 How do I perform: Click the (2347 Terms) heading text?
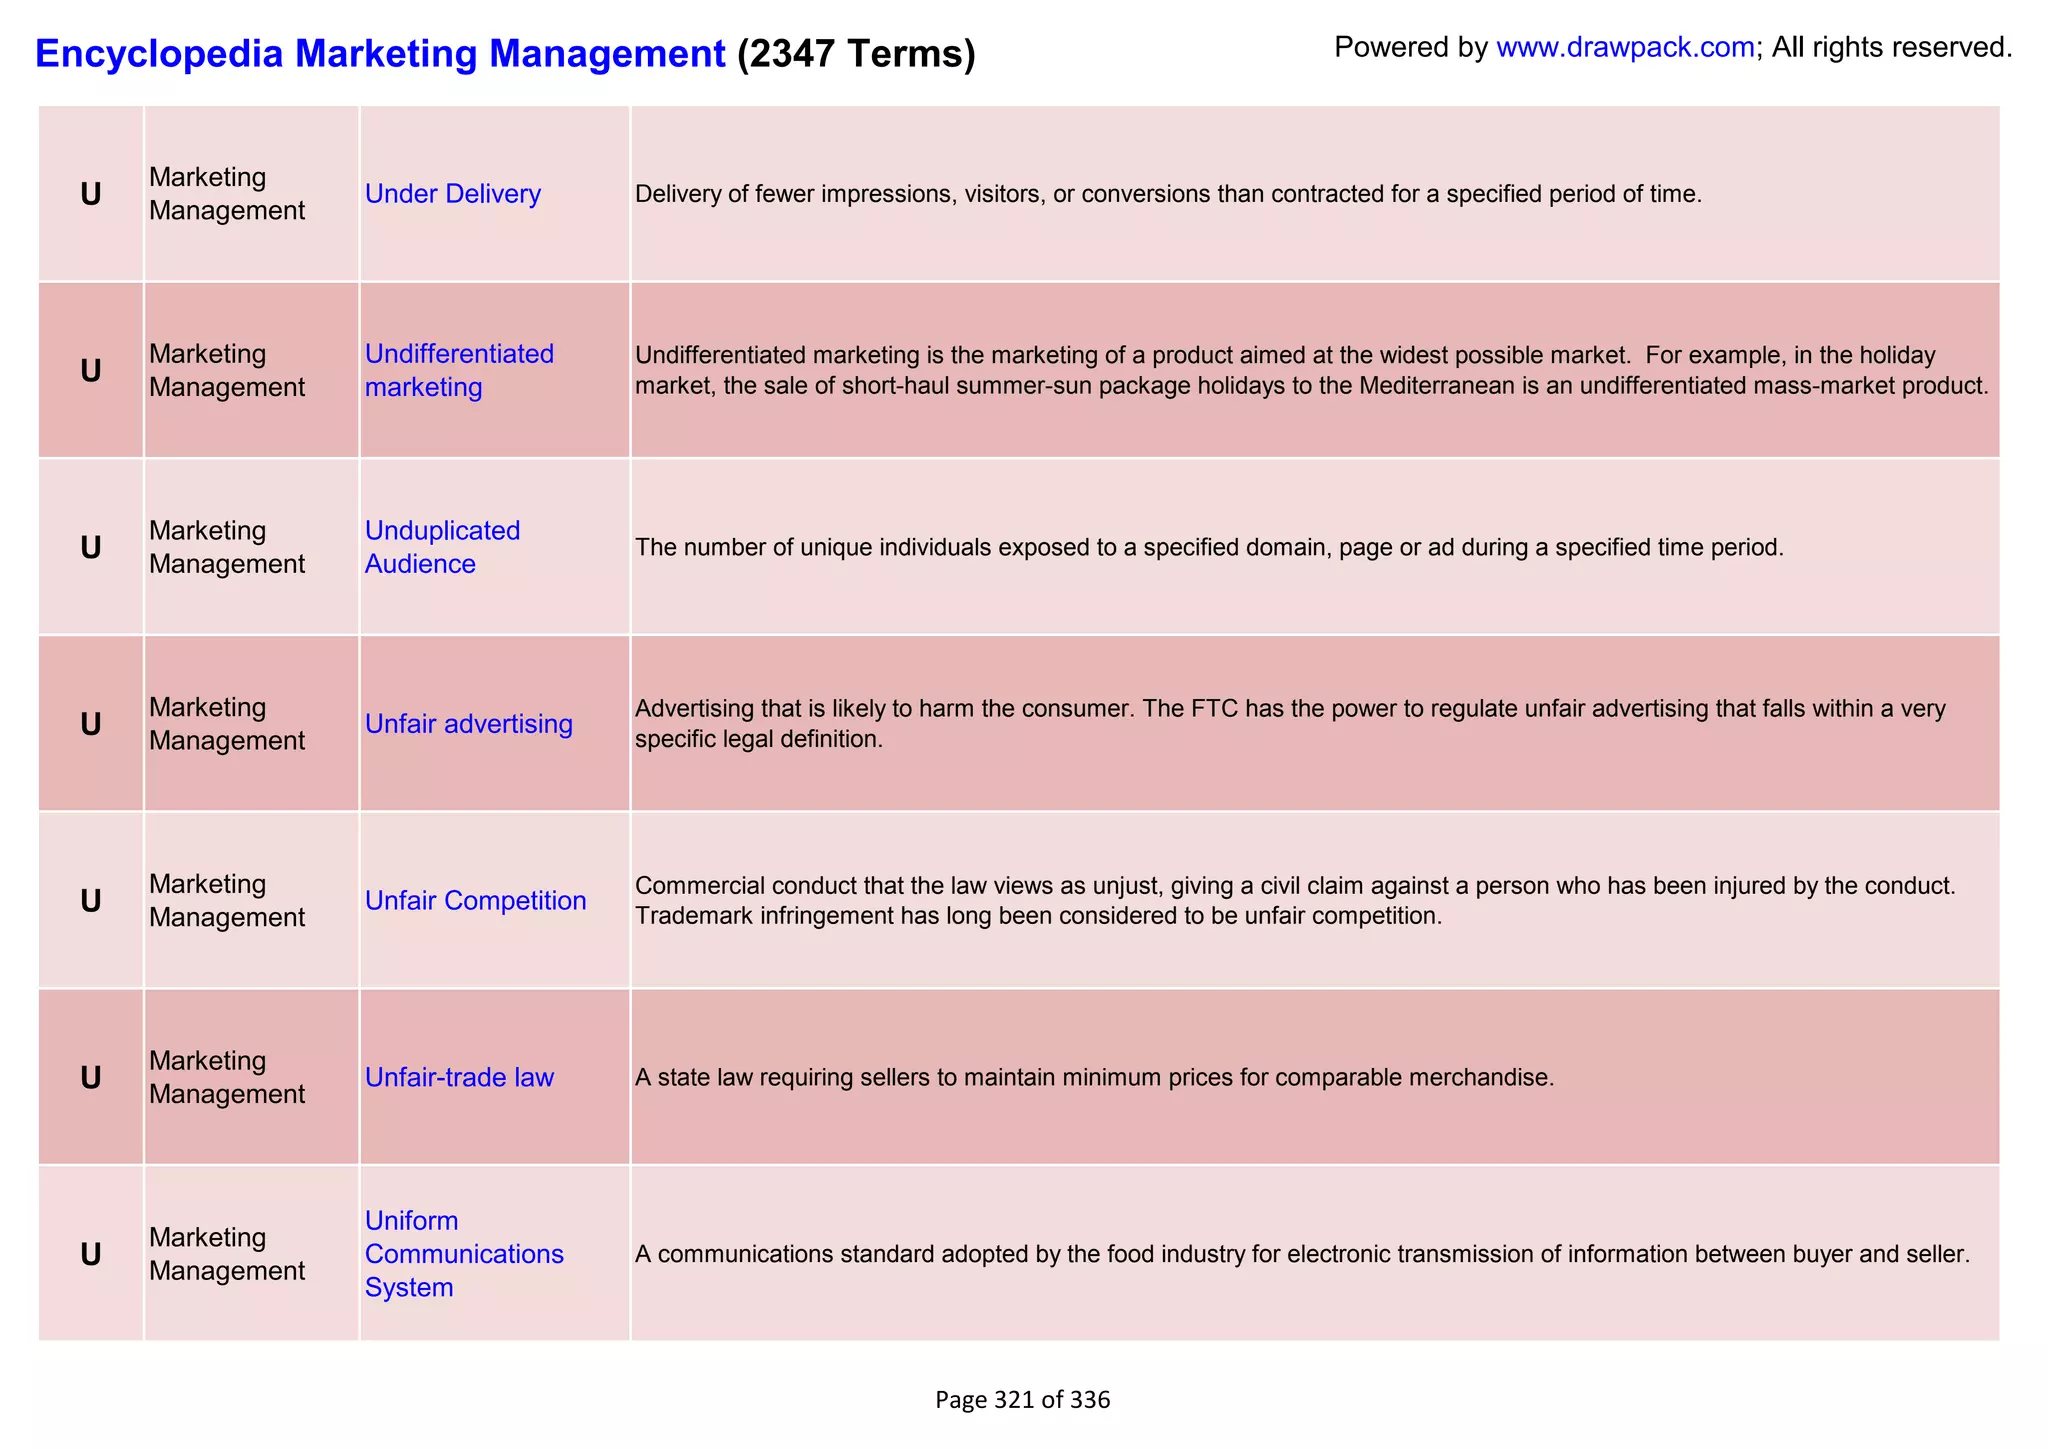pos(856,53)
